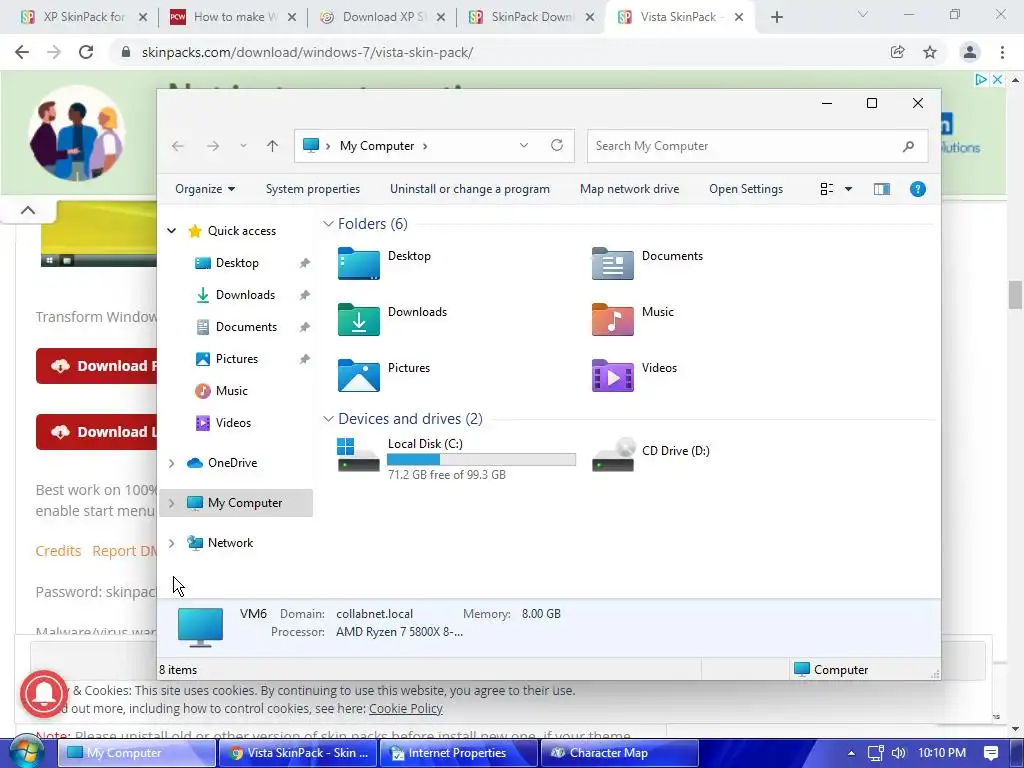Open the notification center icon
The width and height of the screenshot is (1024, 768).
click(x=991, y=753)
